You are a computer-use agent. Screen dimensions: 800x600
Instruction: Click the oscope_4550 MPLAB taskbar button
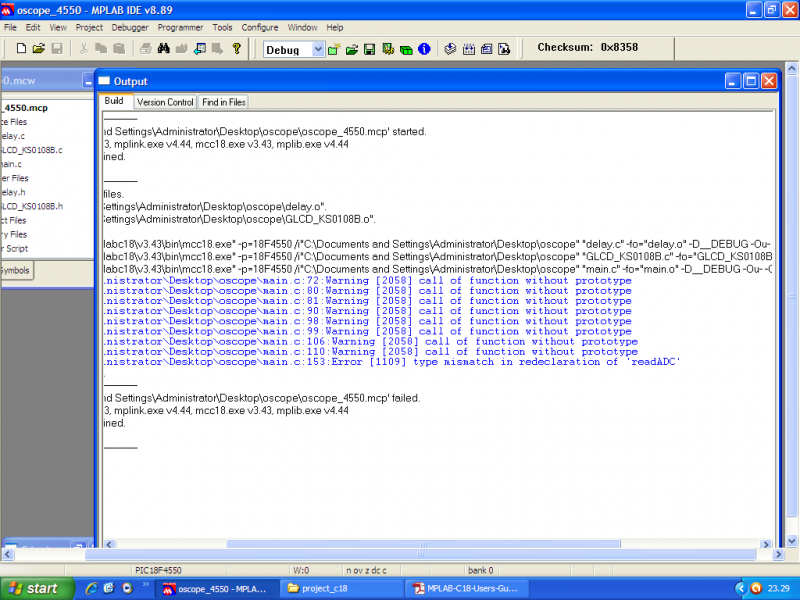click(219, 589)
